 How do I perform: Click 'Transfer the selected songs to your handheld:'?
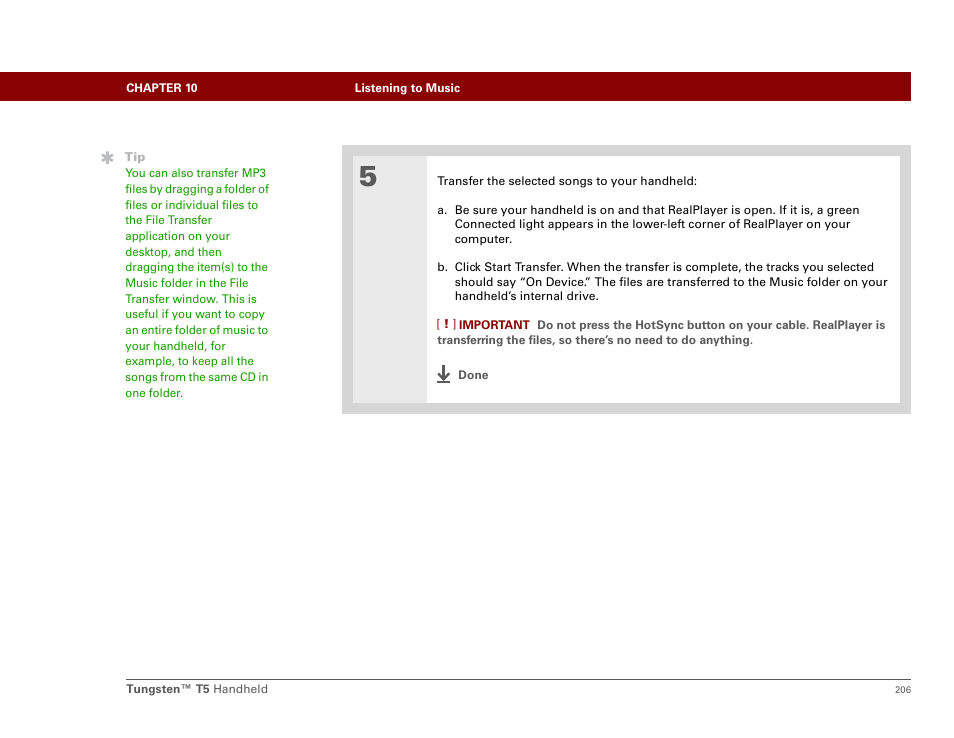pos(567,181)
